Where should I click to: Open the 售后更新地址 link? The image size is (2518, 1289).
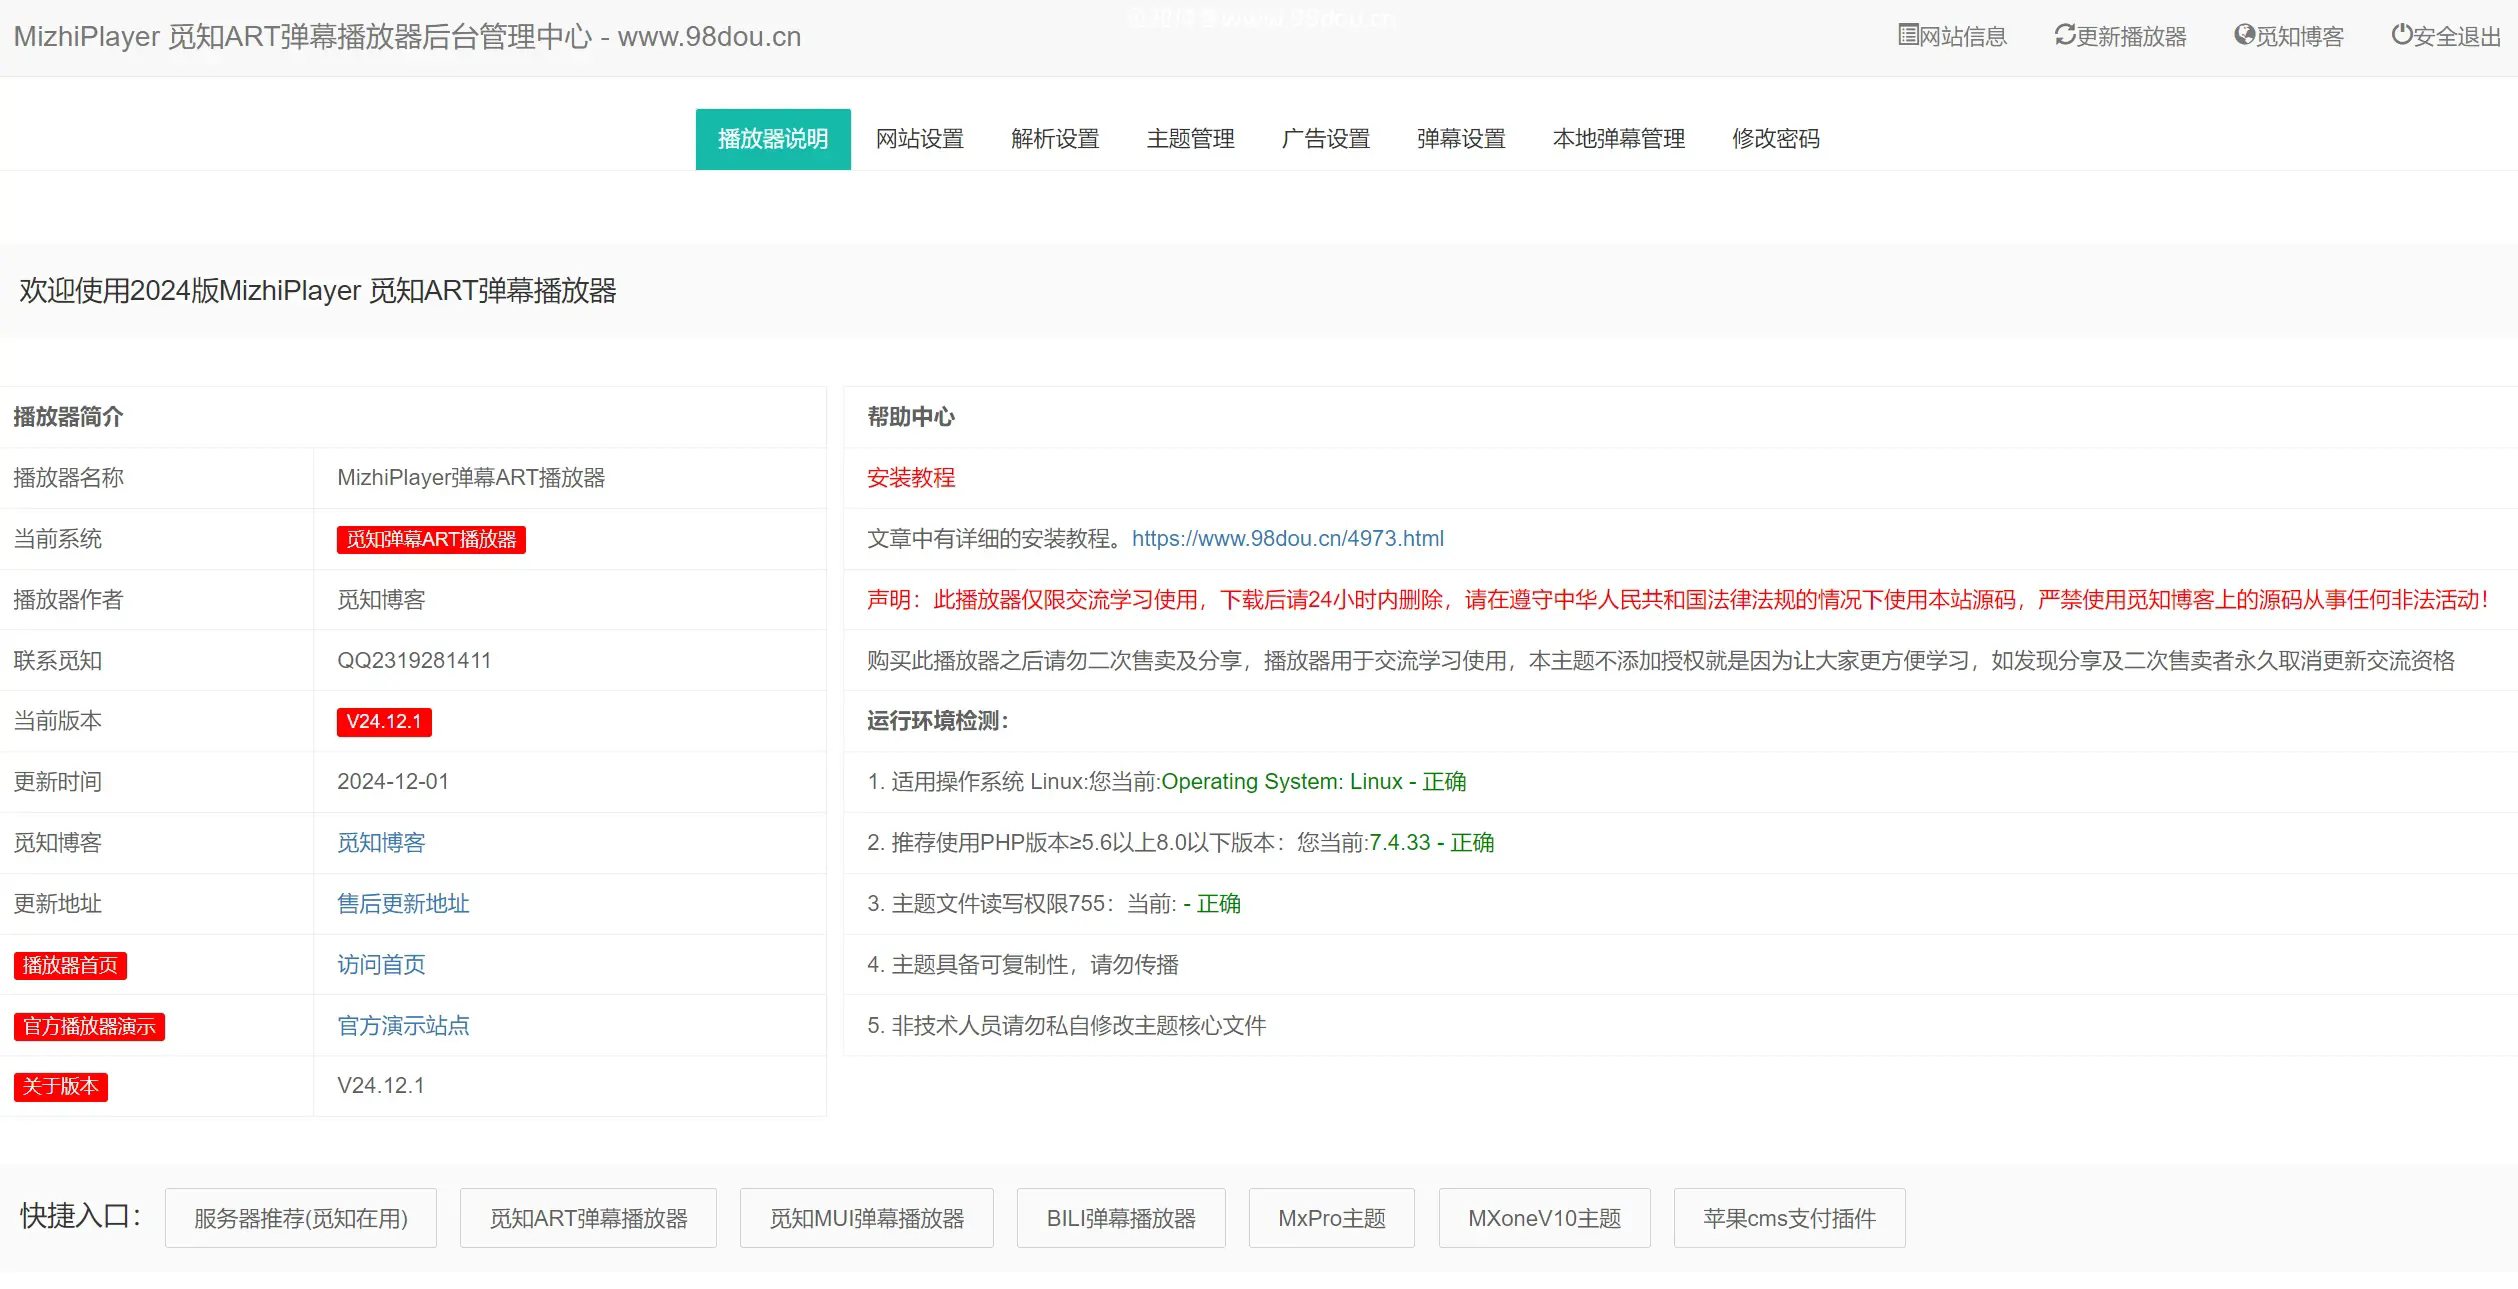pos(403,904)
